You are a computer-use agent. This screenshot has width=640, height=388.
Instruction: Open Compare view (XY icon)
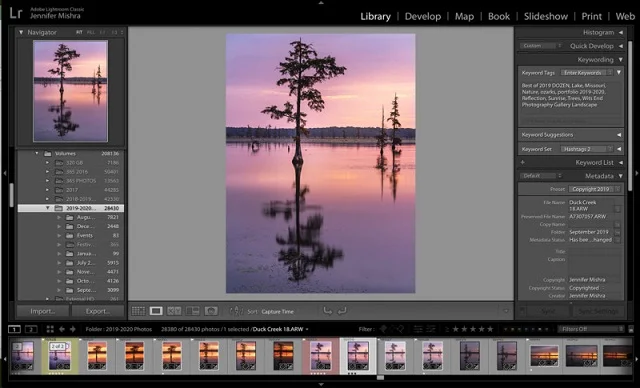coord(174,311)
